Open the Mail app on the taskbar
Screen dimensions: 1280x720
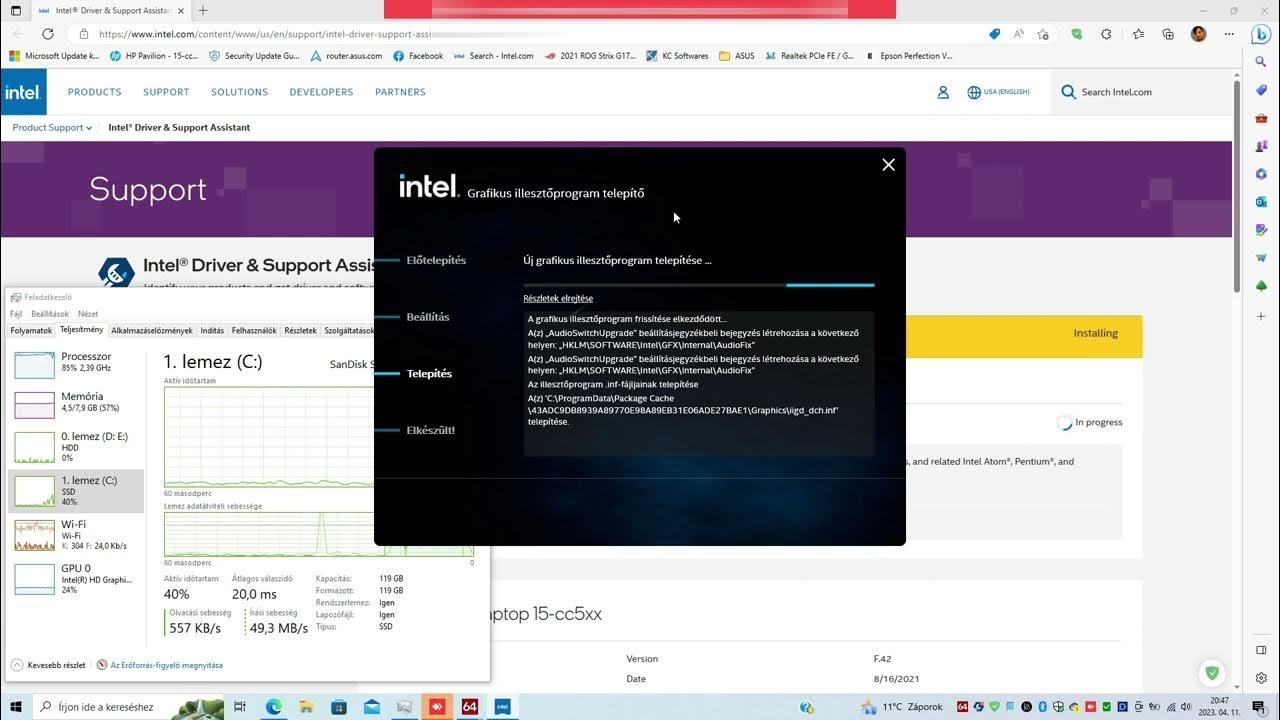point(372,706)
